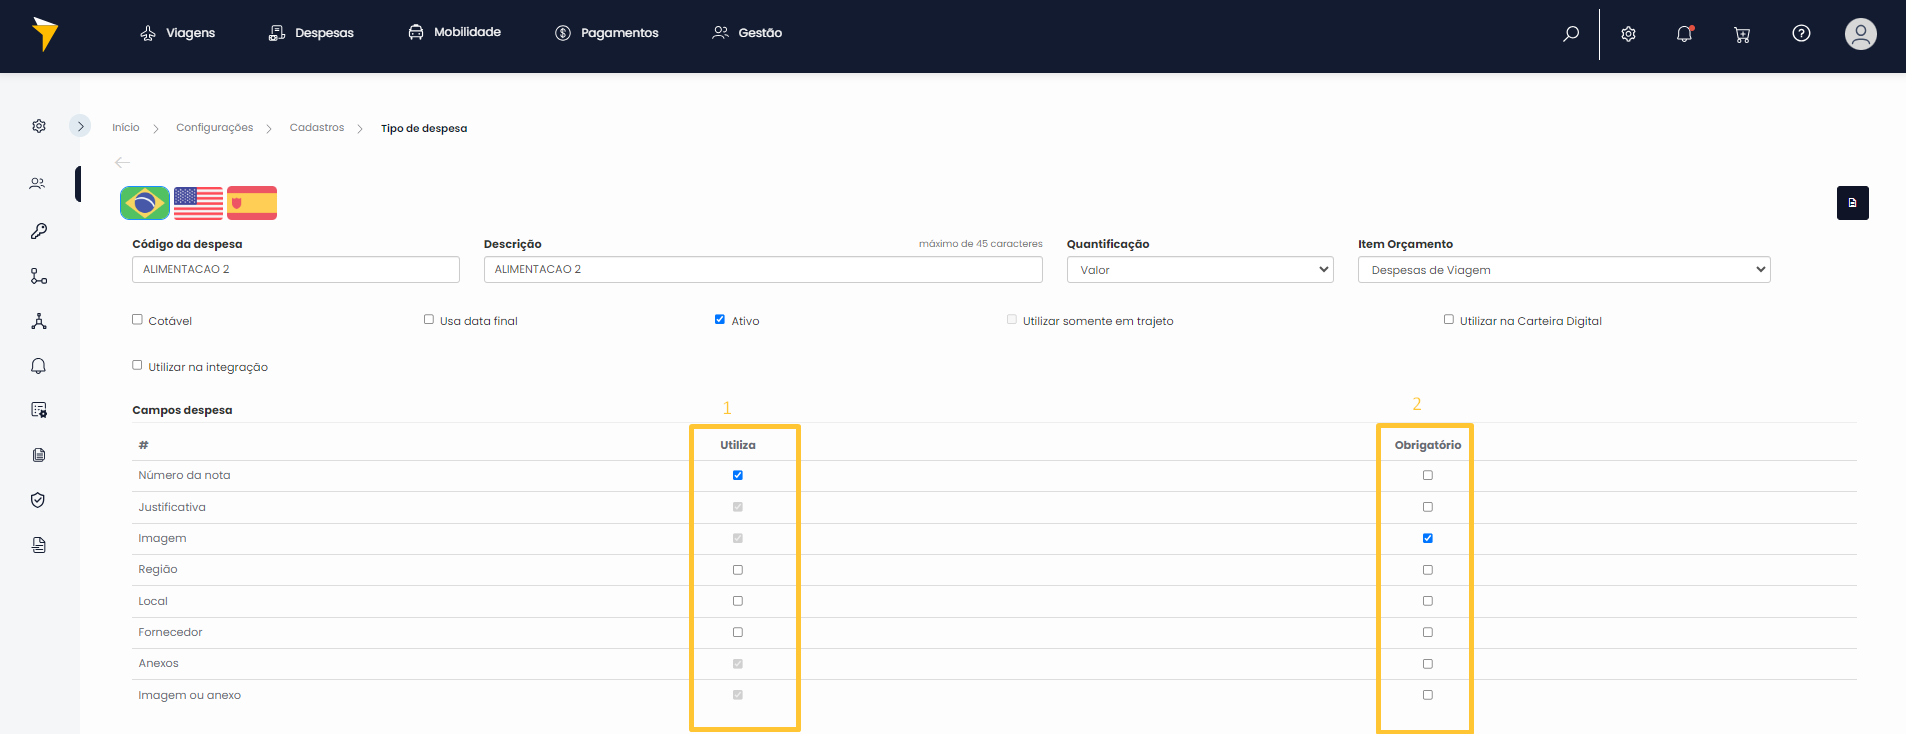Image resolution: width=1906 pixels, height=734 pixels.
Task: Click the Descrição input field
Action: point(763,269)
